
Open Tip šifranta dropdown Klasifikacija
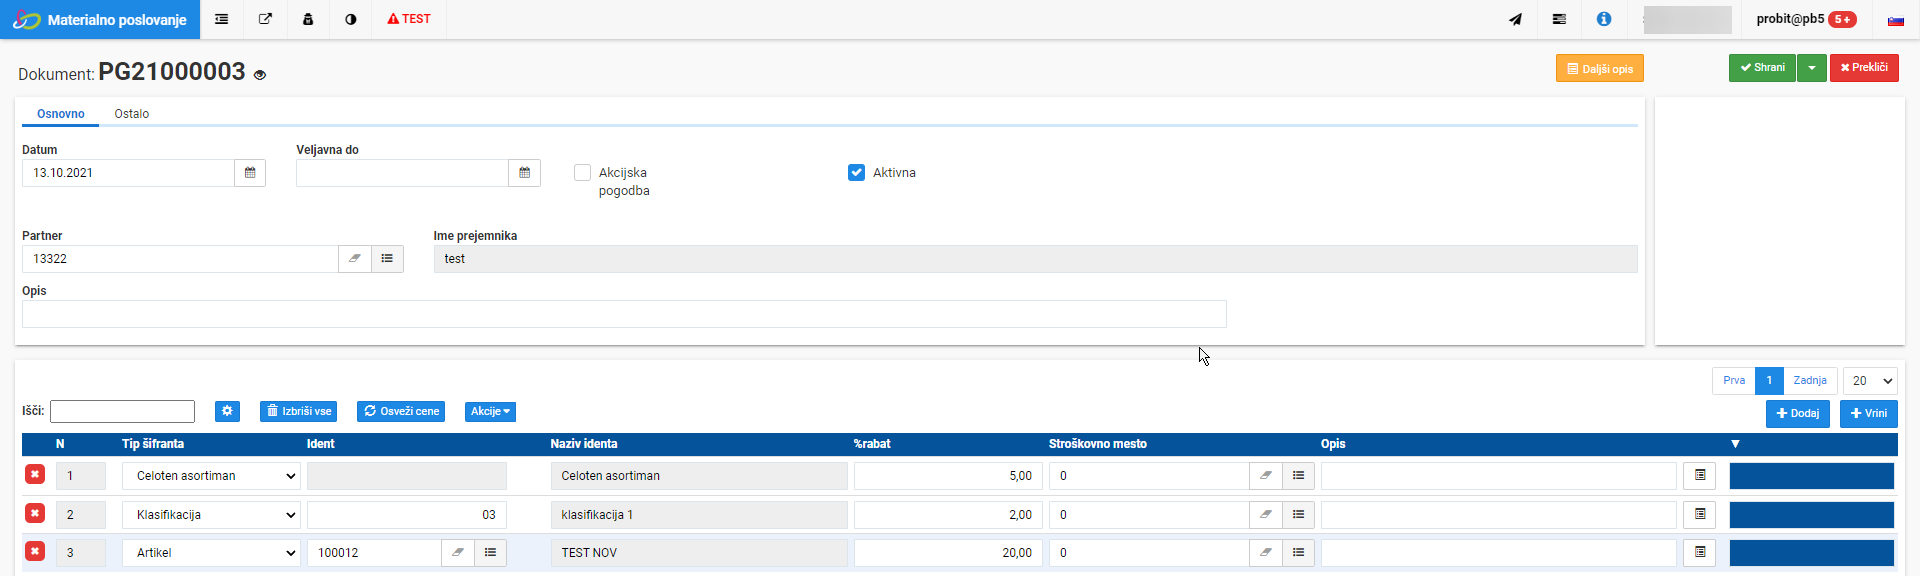pyautogui.click(x=211, y=514)
